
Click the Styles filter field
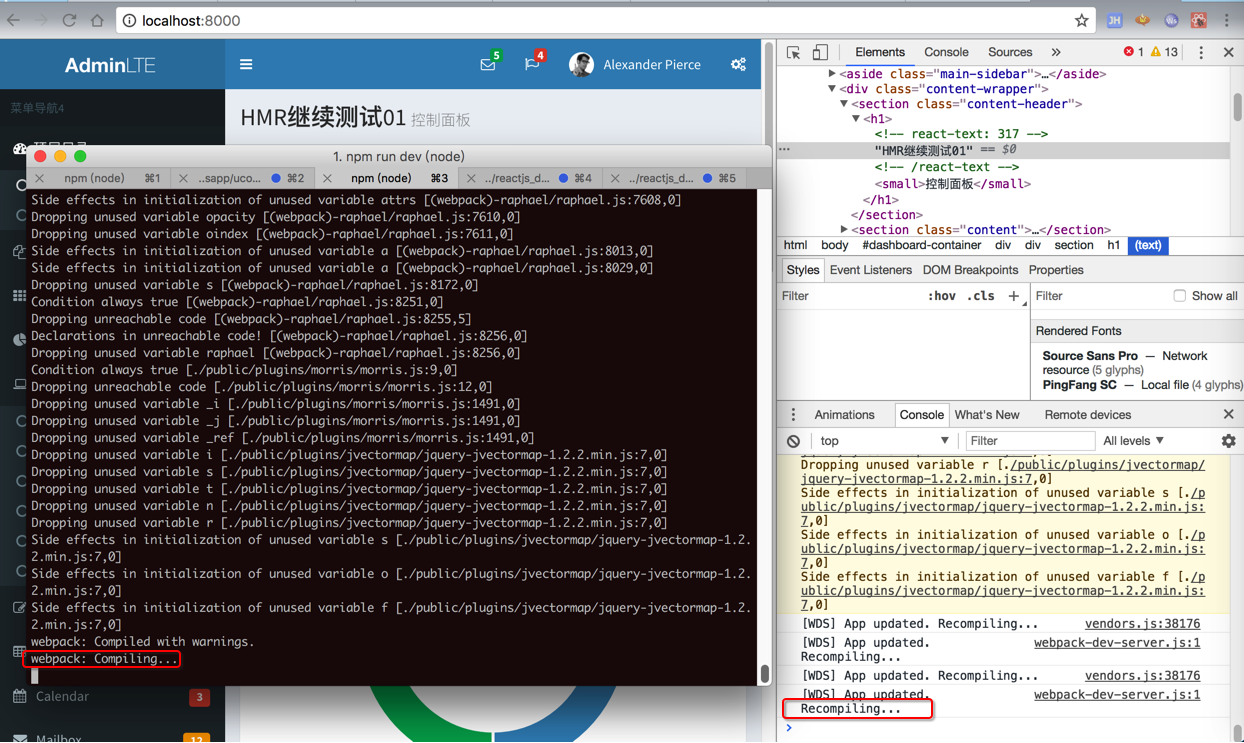850,296
